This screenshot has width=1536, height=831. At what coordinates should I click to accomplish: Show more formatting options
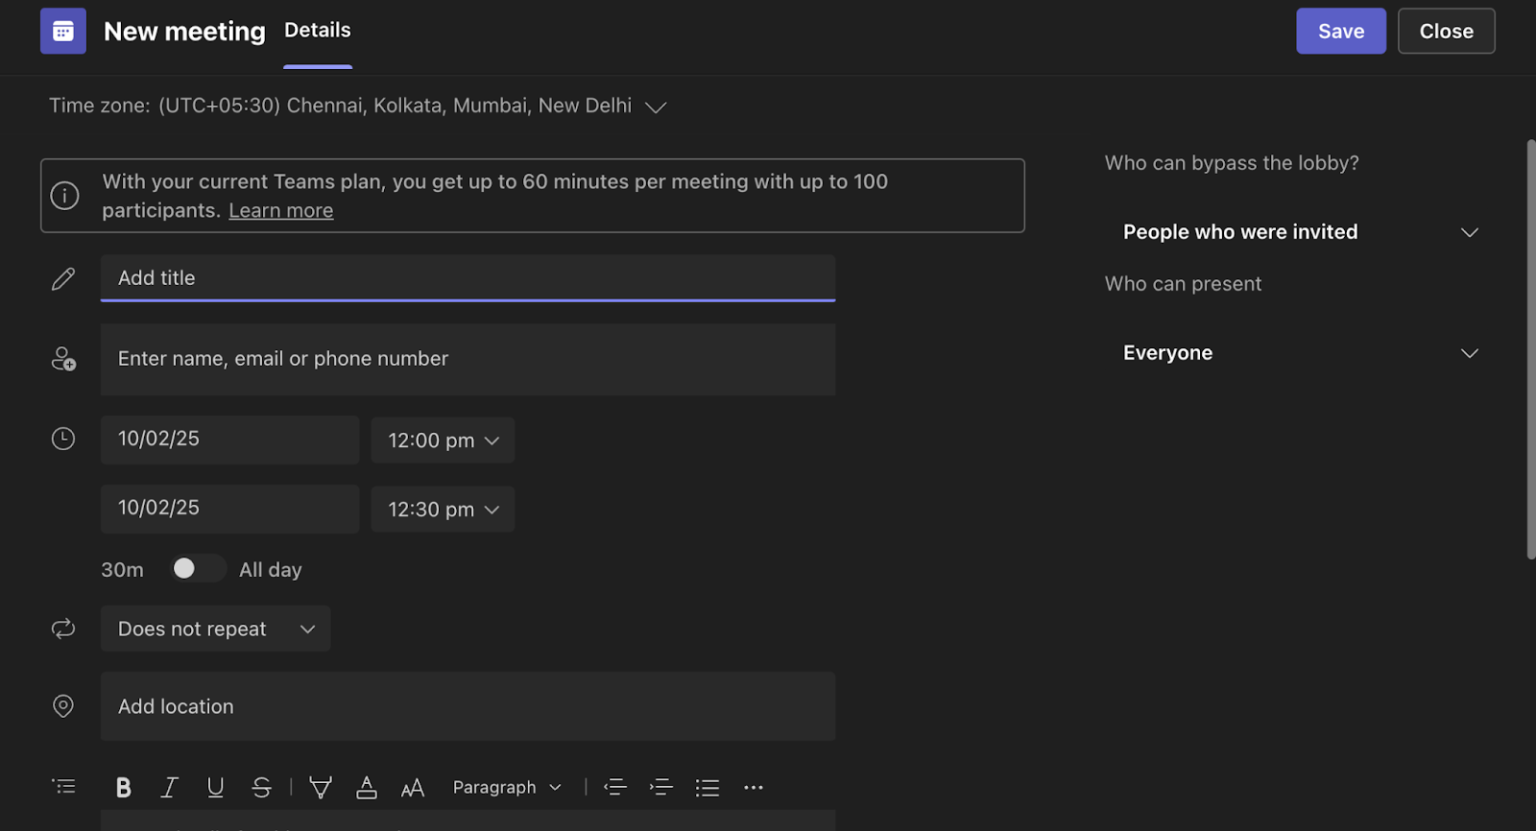[x=753, y=787]
